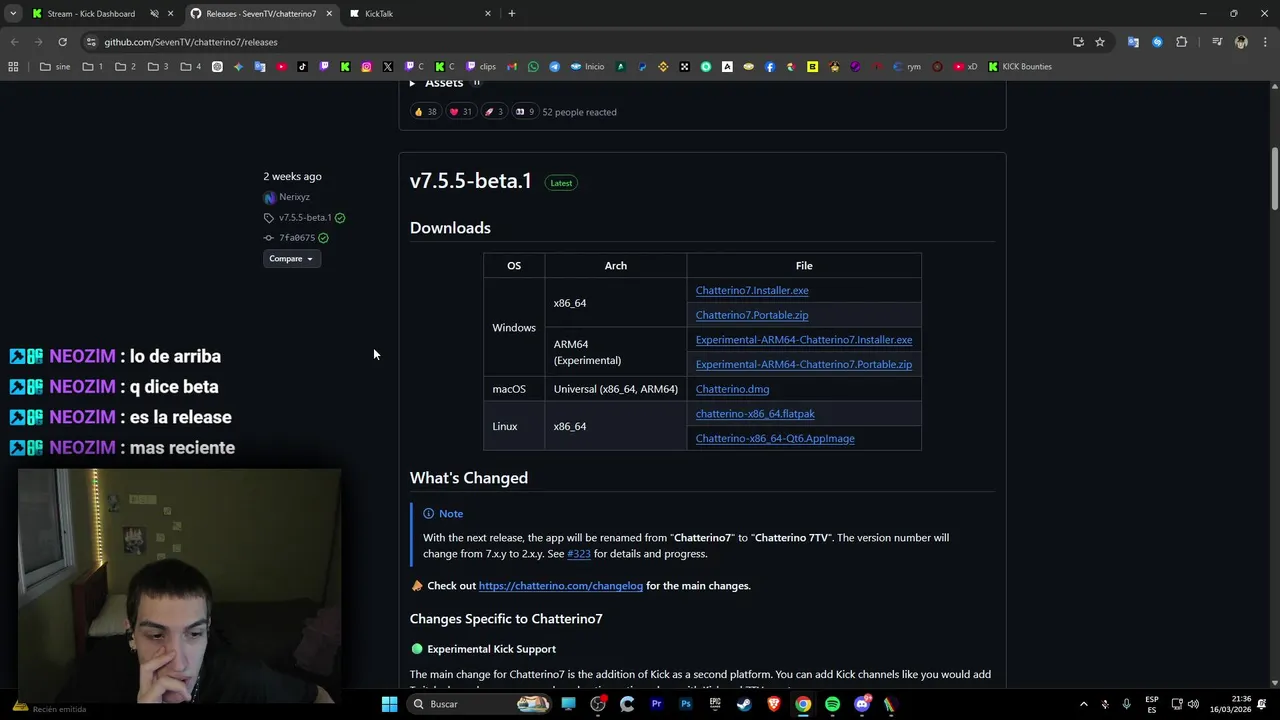
Task: Open the Binance bookmark icon
Action: tap(663, 67)
